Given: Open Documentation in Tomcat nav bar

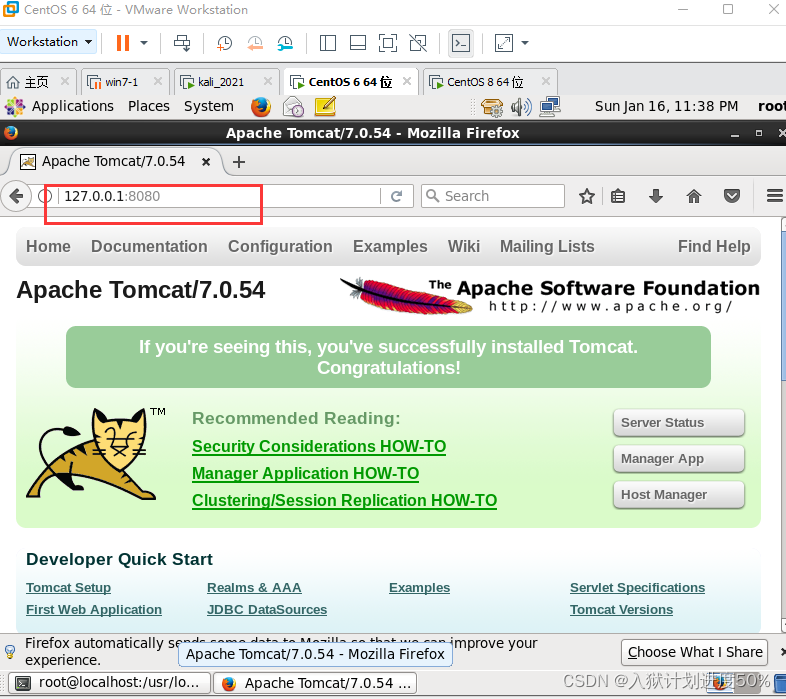Looking at the screenshot, I should click(149, 247).
